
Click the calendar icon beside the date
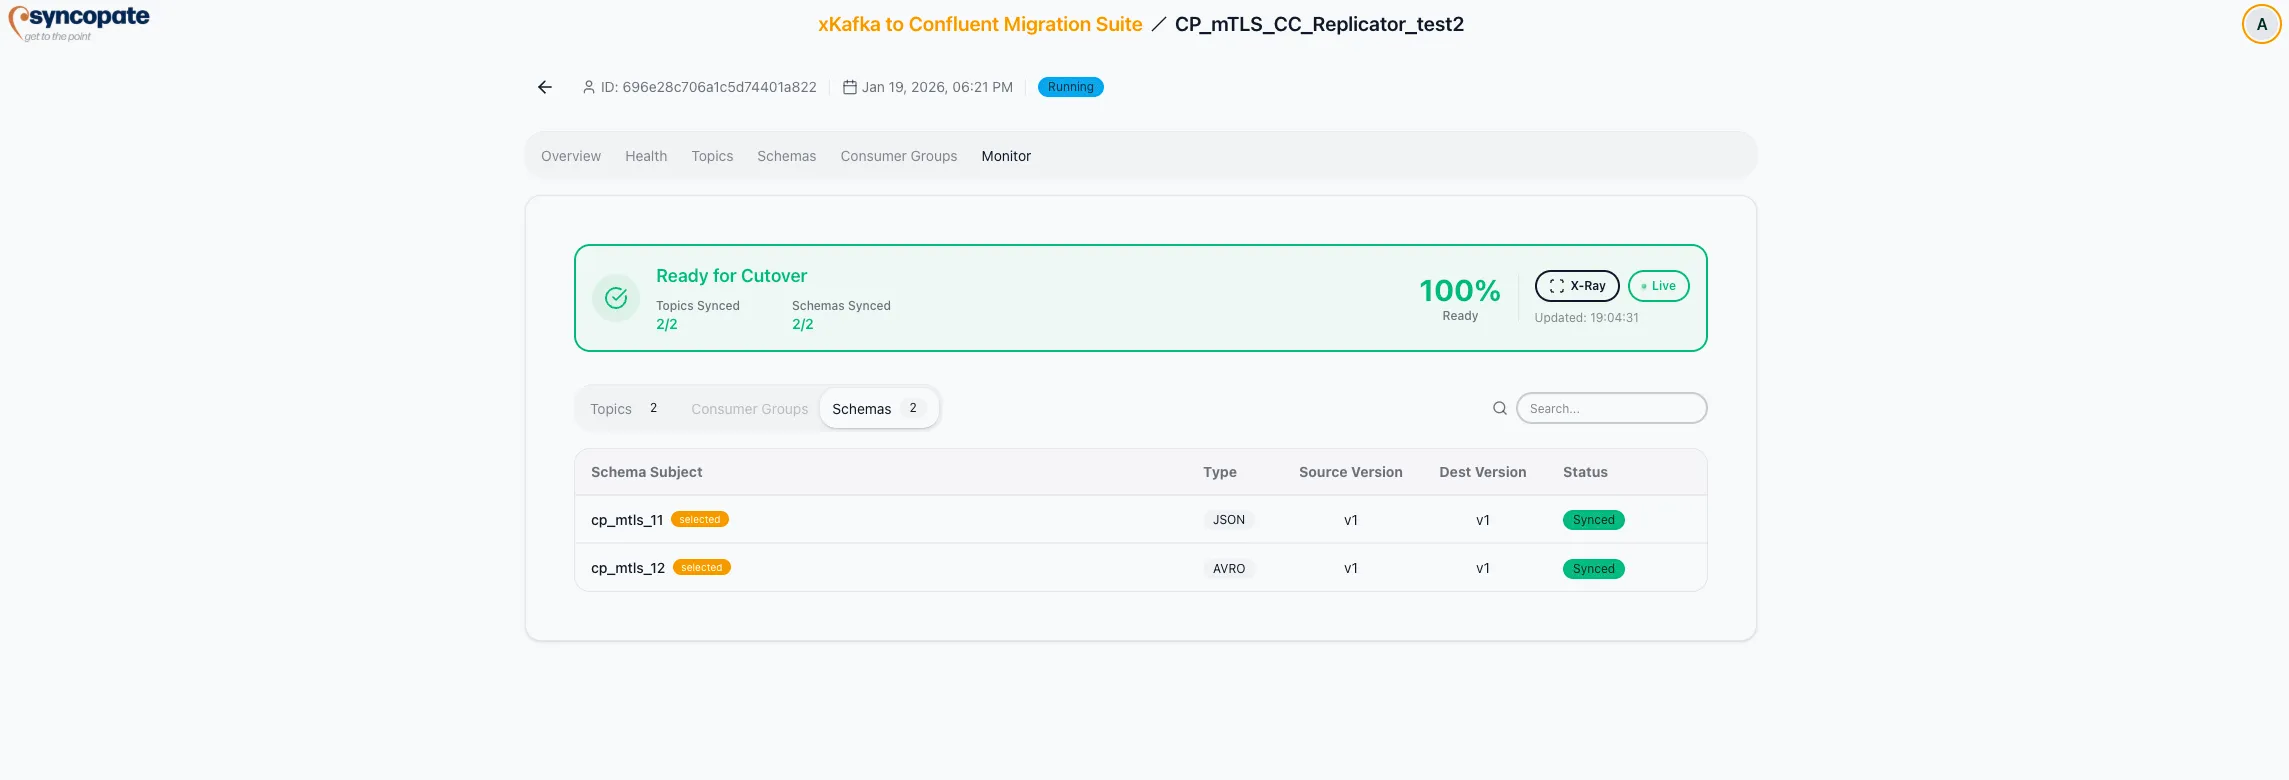pos(850,87)
